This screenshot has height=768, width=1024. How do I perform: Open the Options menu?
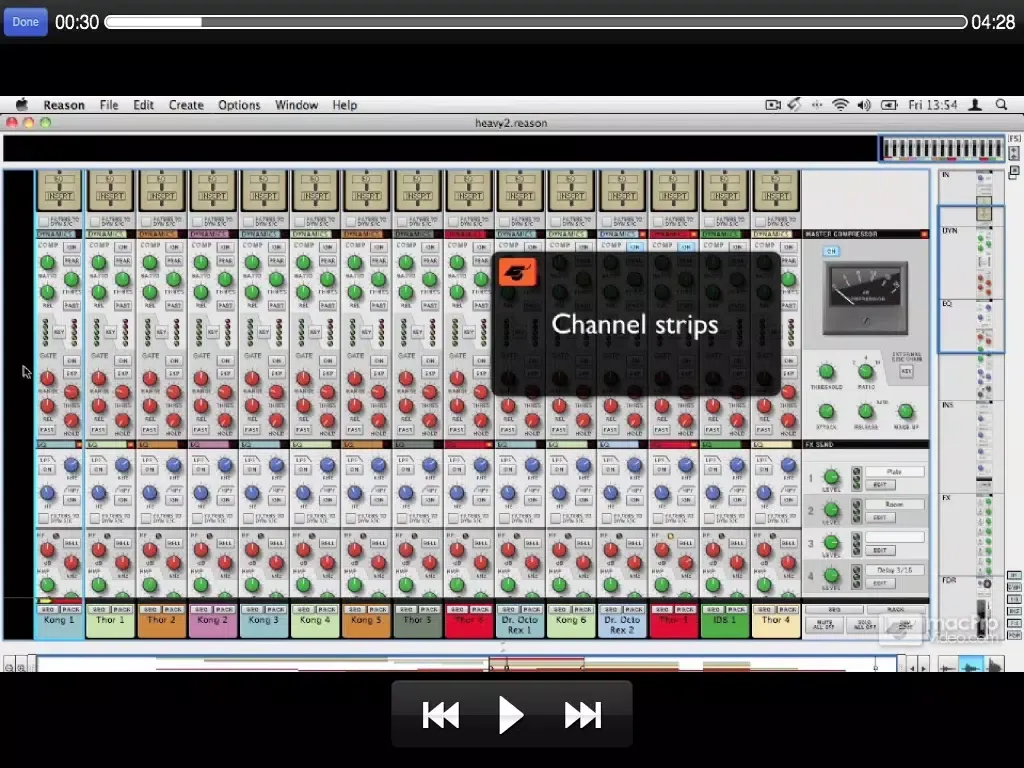(x=239, y=105)
